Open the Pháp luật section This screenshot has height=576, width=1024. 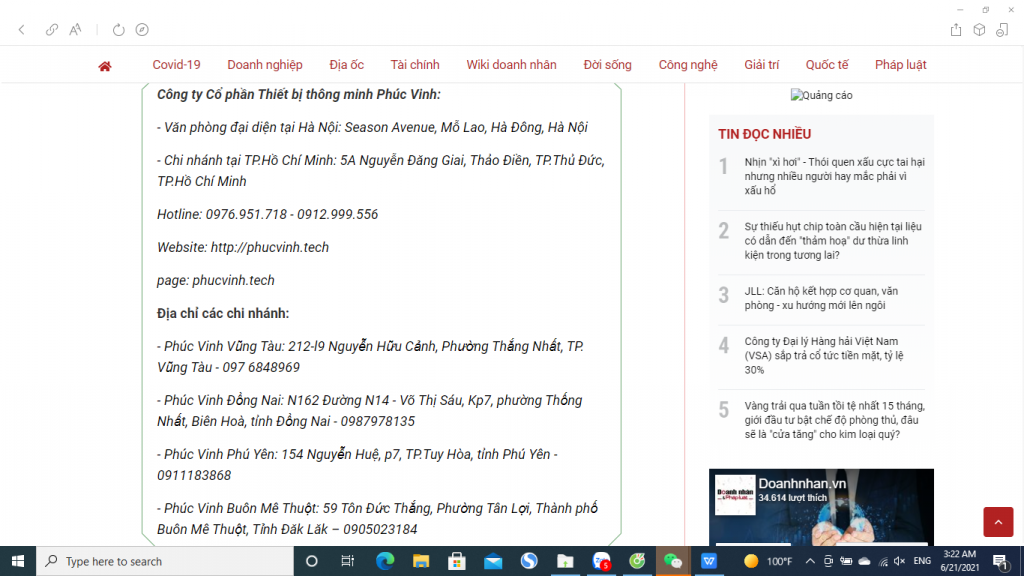[901, 65]
